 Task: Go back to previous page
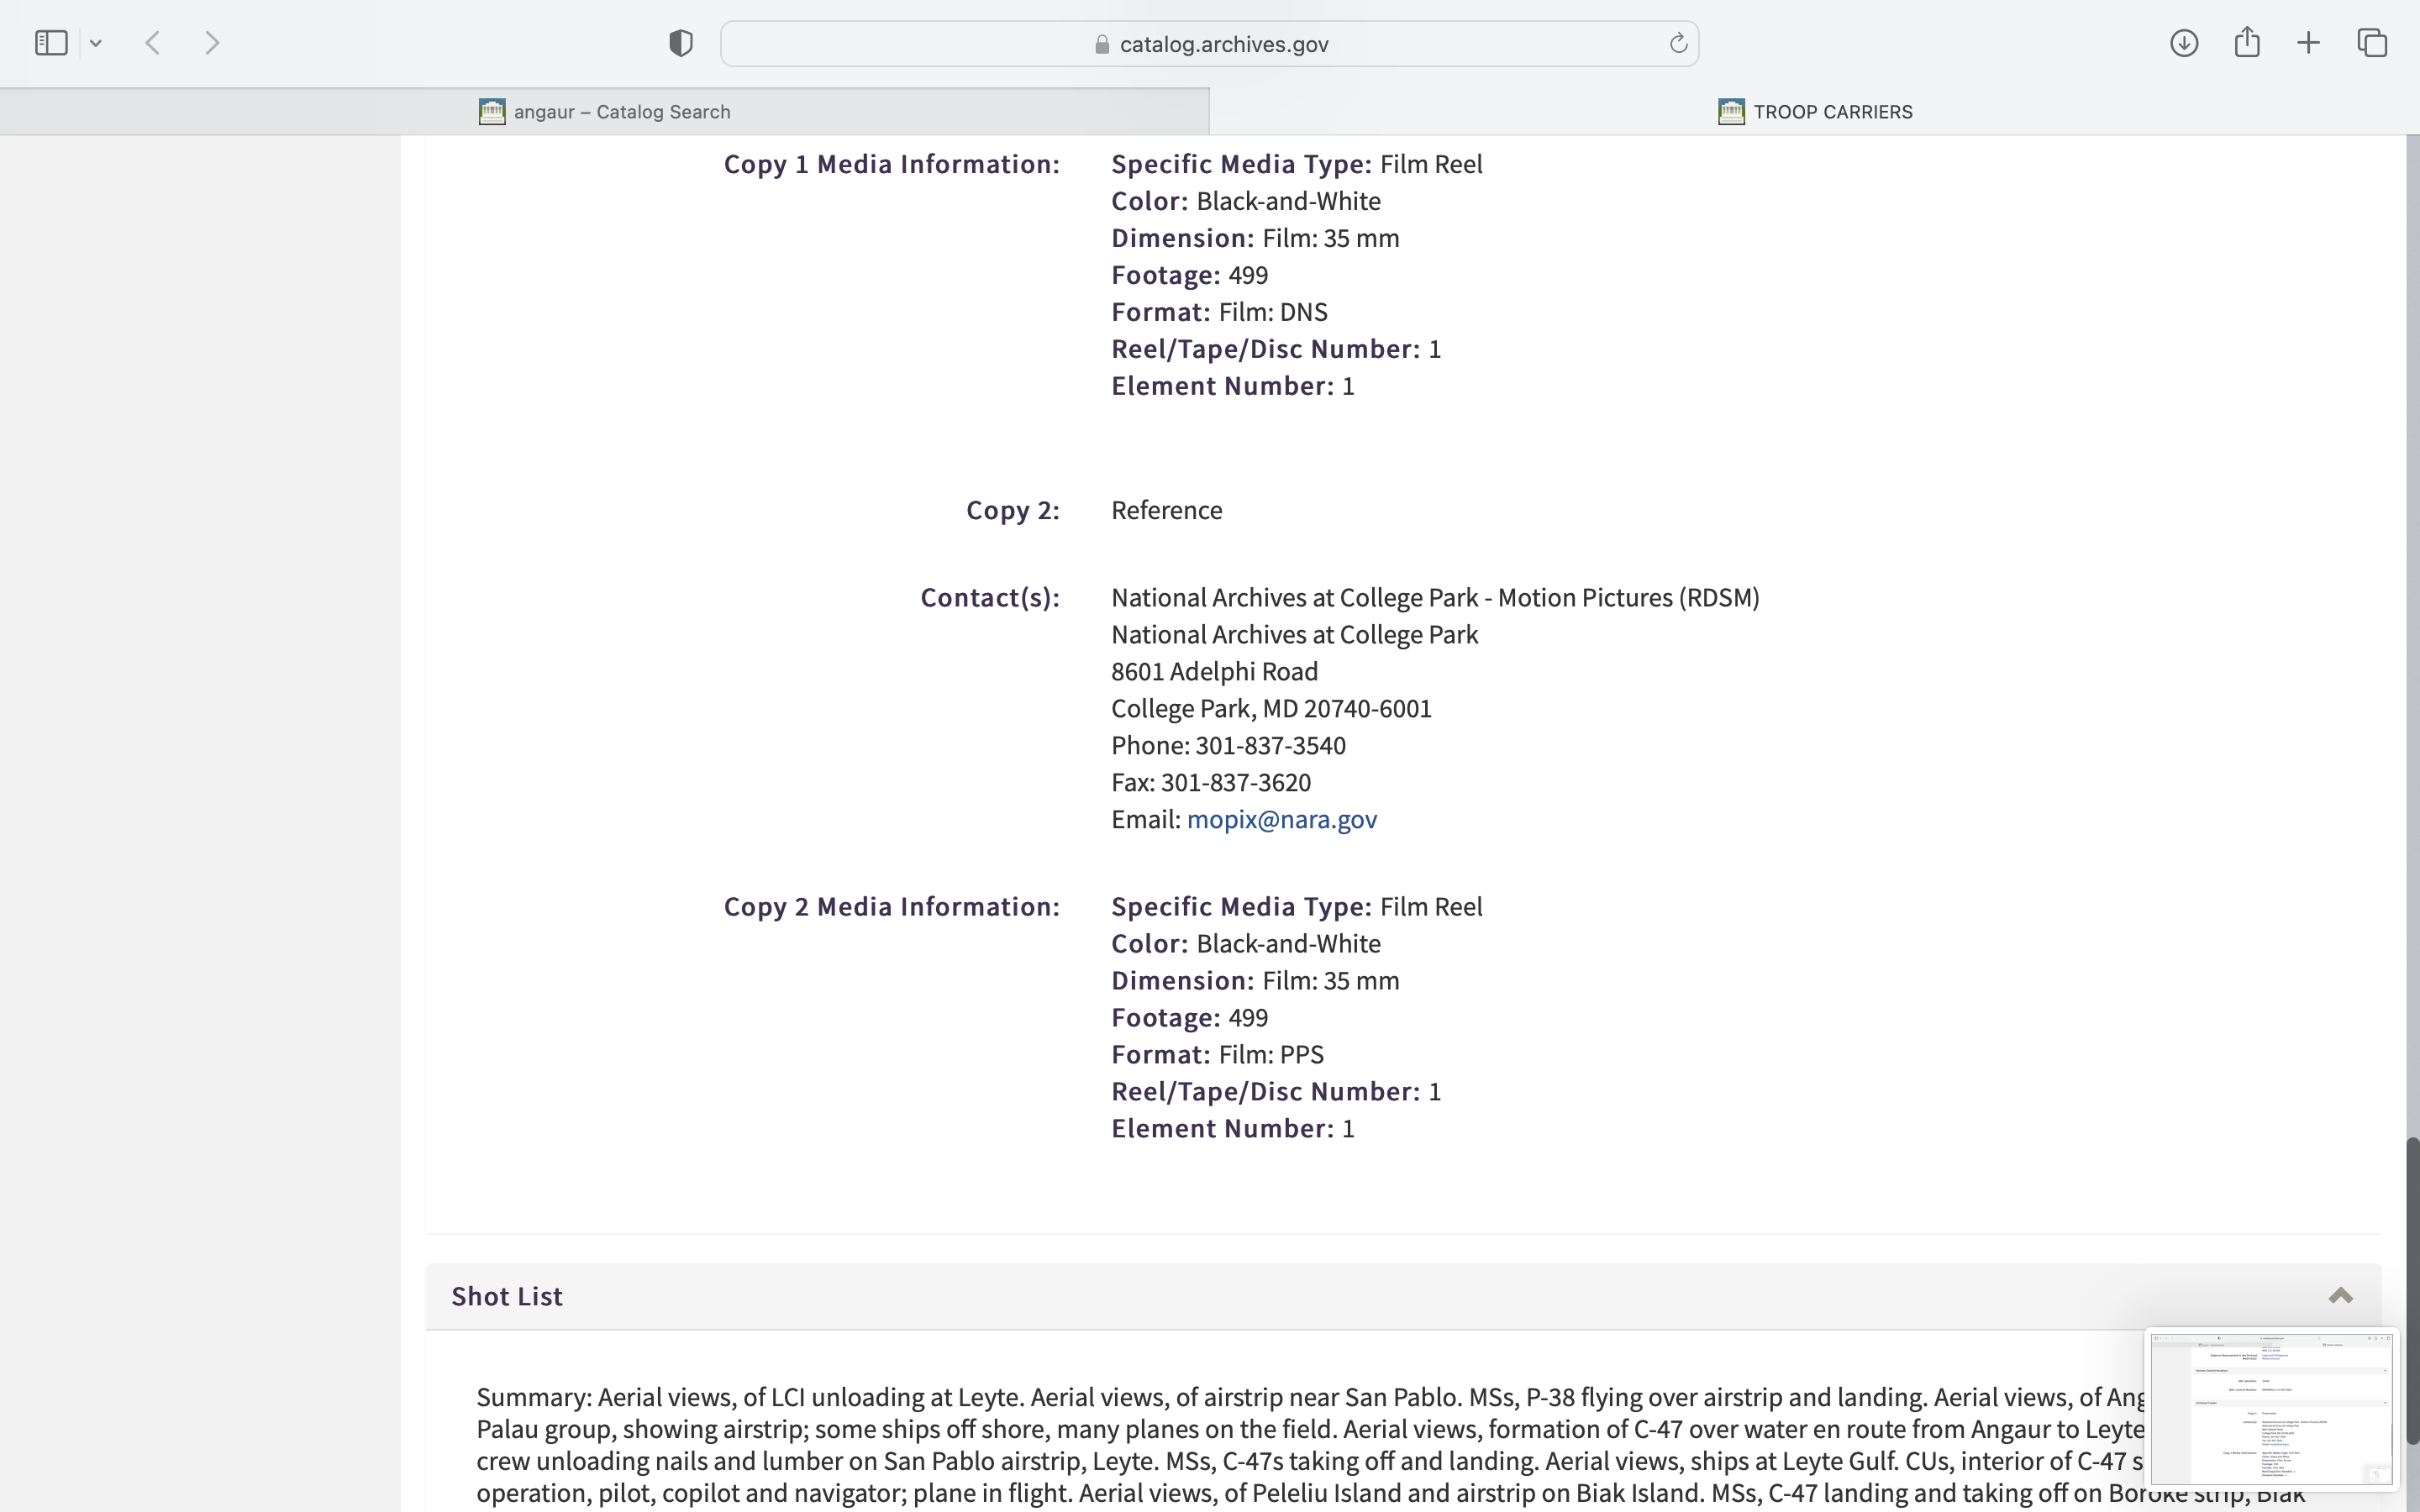tap(153, 43)
